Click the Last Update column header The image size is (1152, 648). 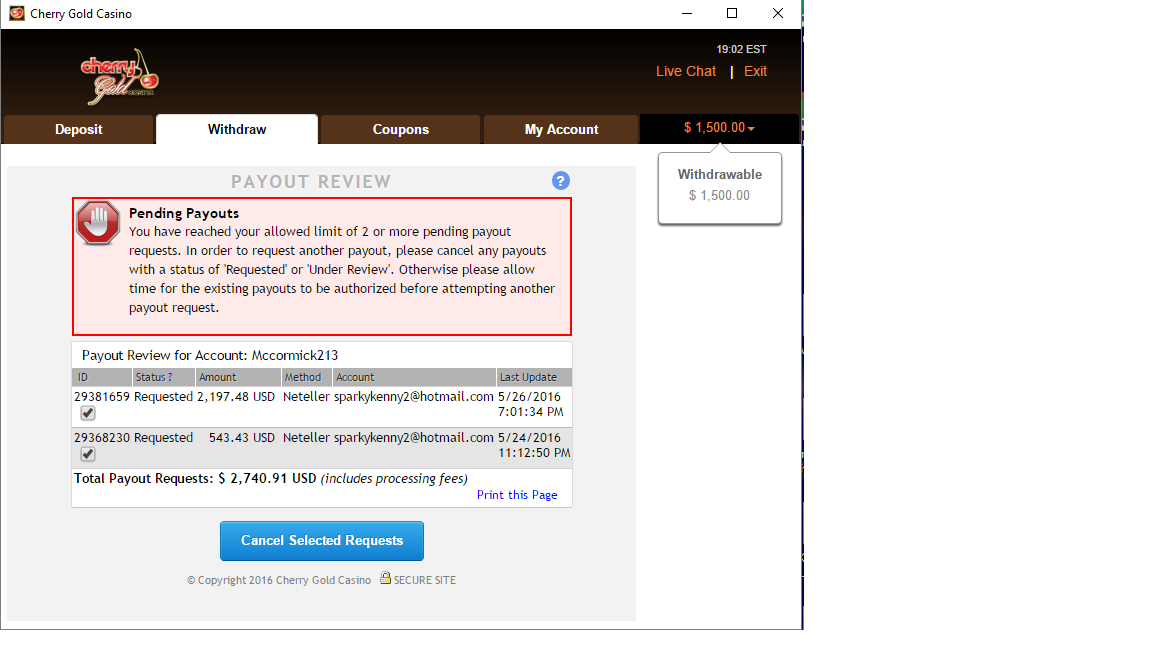point(533,377)
